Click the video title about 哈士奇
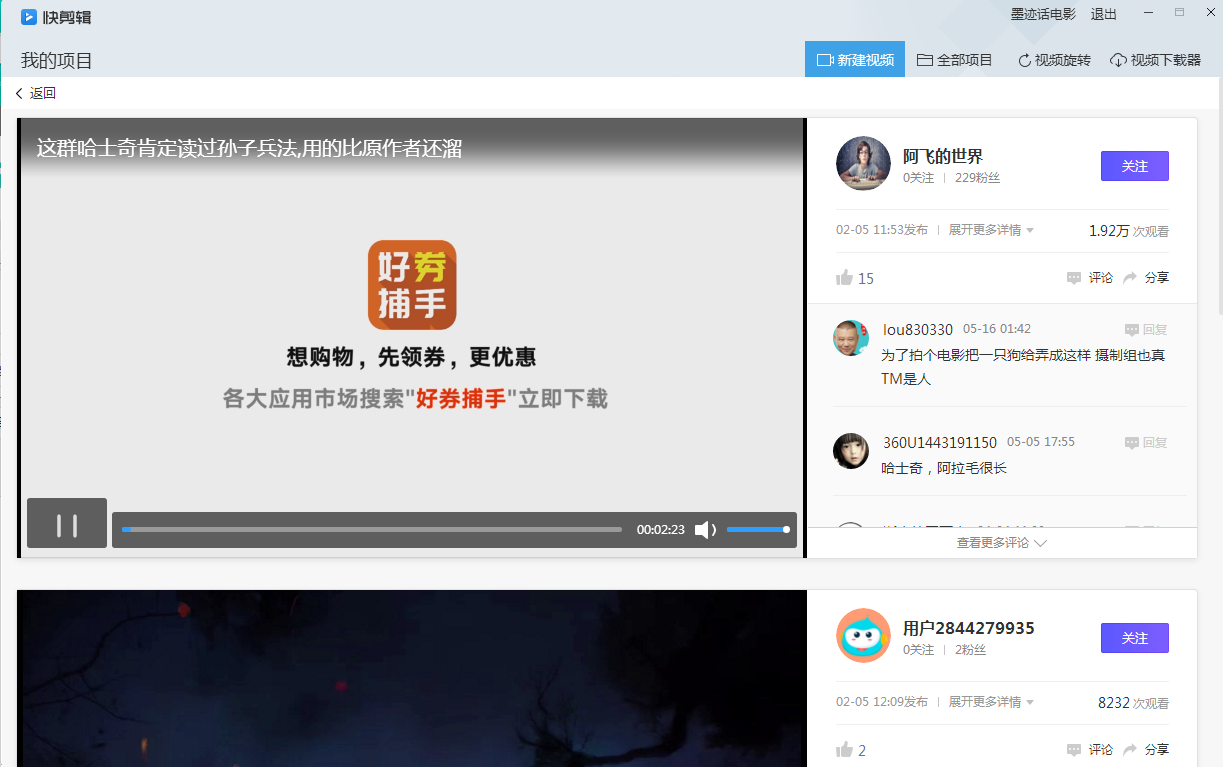The image size is (1223, 767). click(249, 148)
